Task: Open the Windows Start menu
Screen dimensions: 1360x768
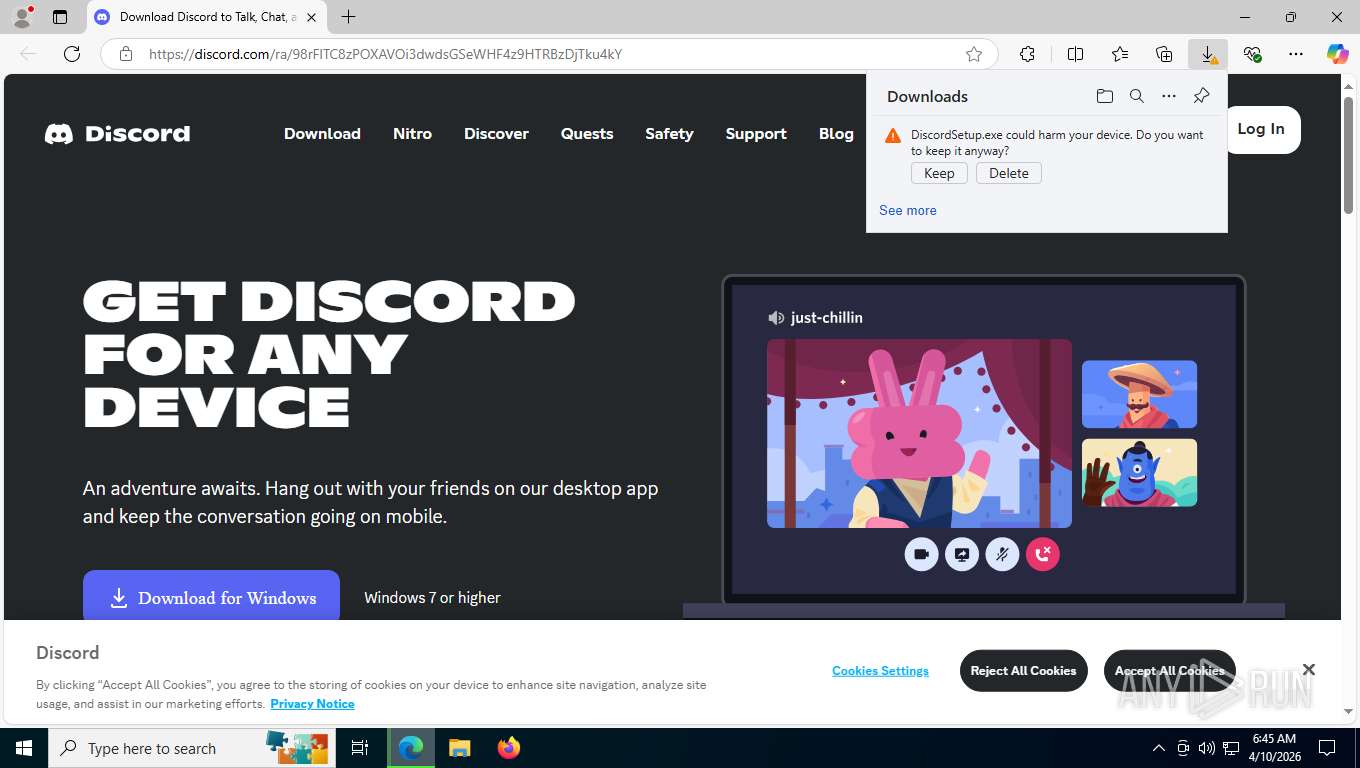Action: coord(24,748)
